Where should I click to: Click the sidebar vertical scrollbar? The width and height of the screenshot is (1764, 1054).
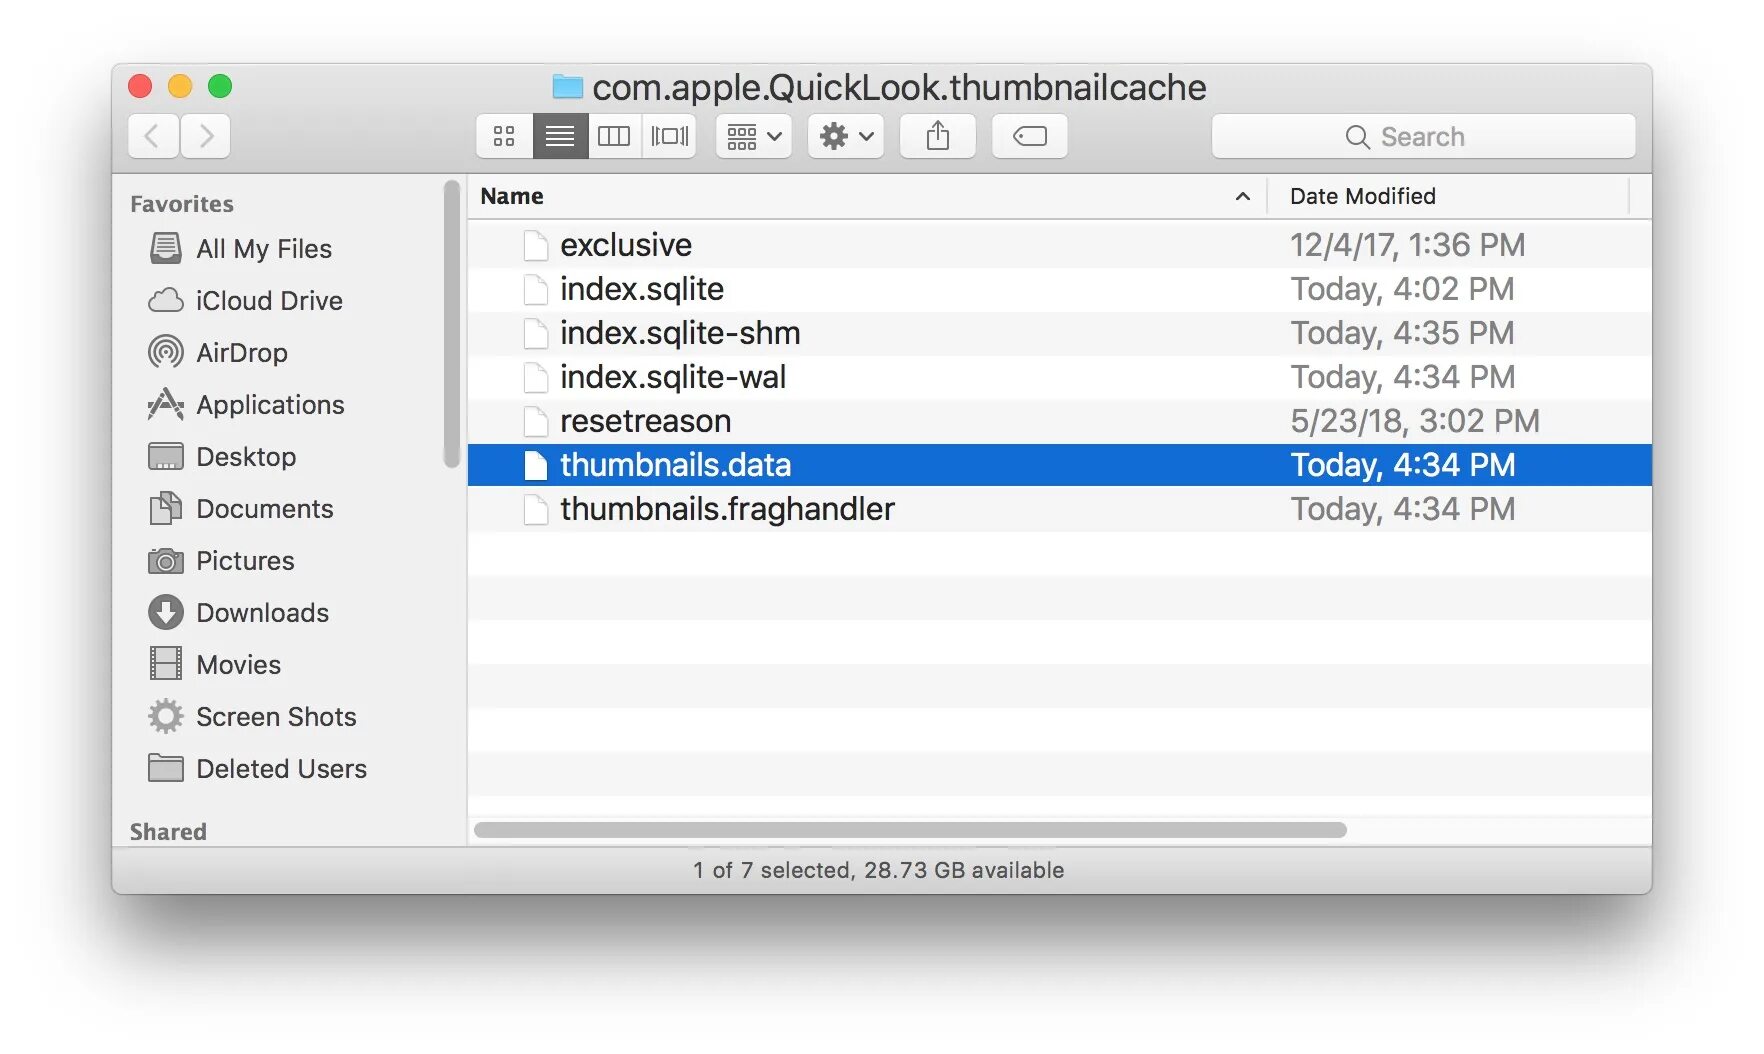coord(452,323)
